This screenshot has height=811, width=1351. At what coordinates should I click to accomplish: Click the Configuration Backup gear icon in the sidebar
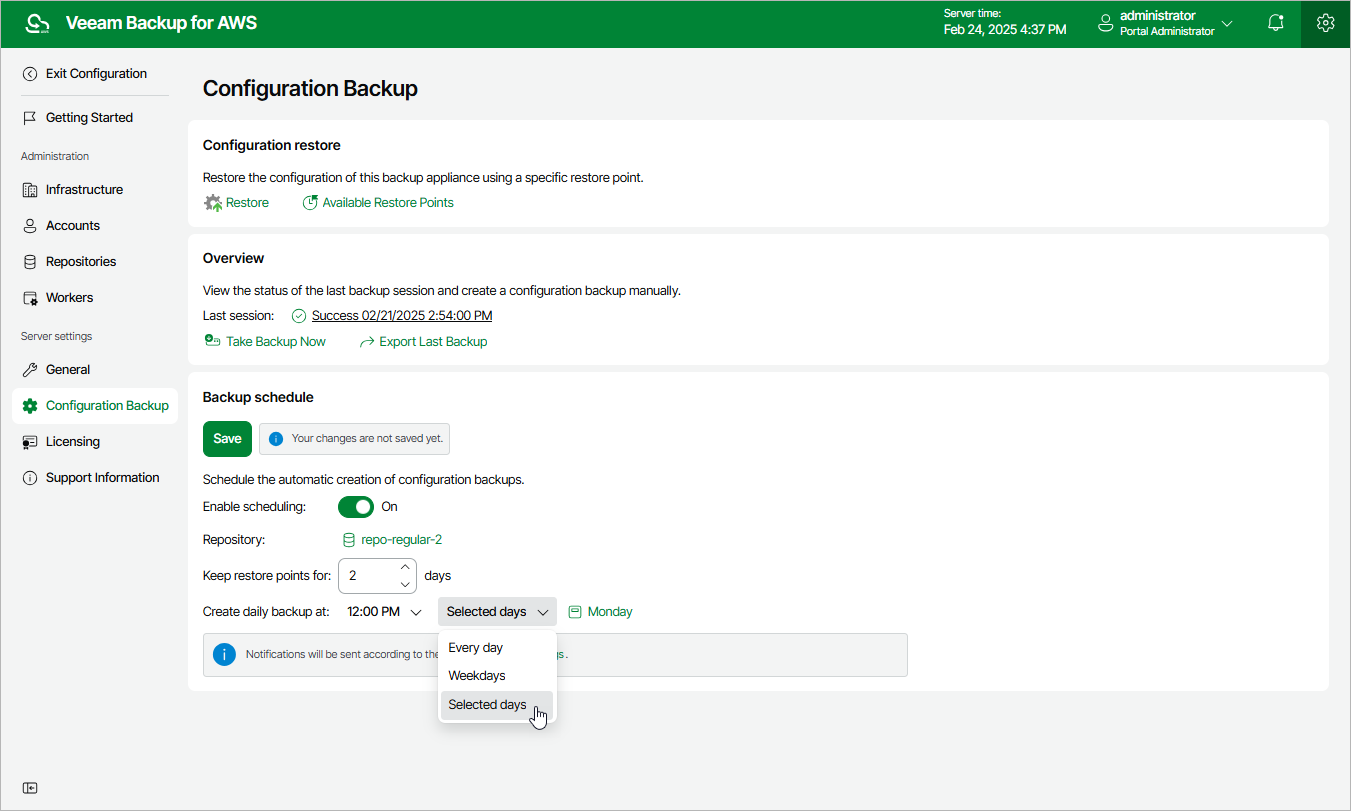30,406
